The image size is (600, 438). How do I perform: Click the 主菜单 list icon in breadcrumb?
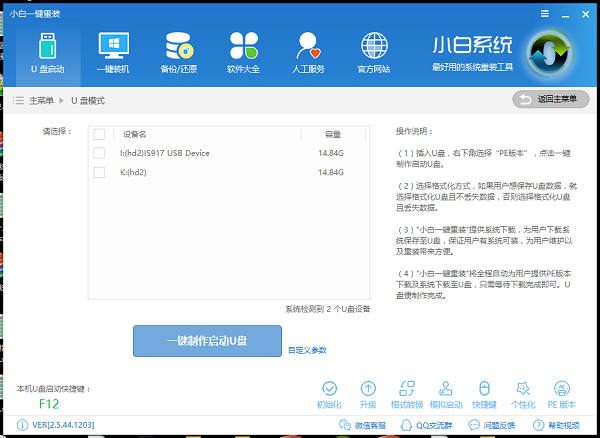pos(18,101)
